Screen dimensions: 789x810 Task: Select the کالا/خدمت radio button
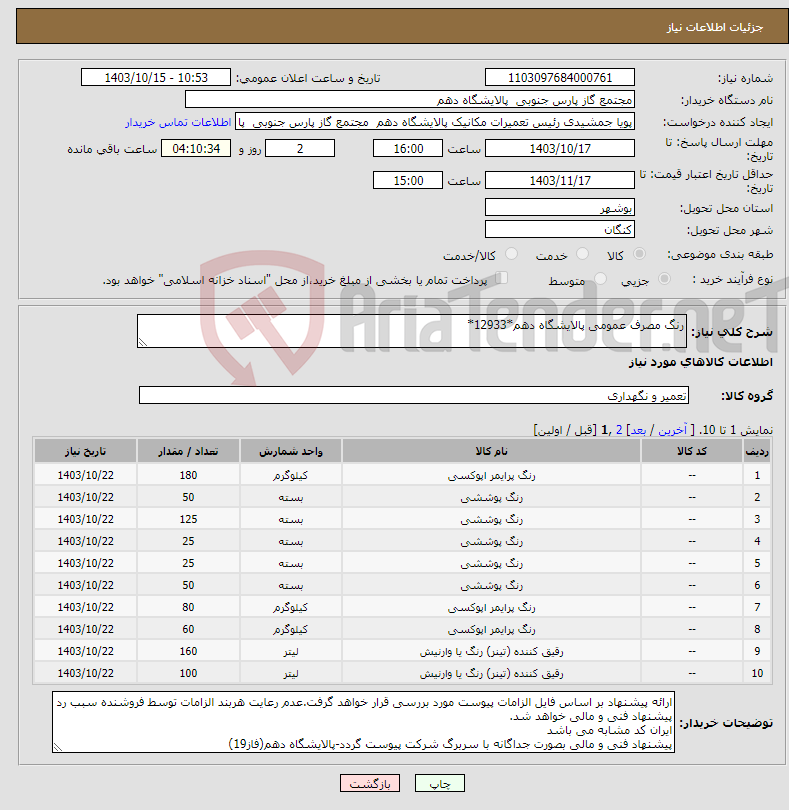pos(511,254)
